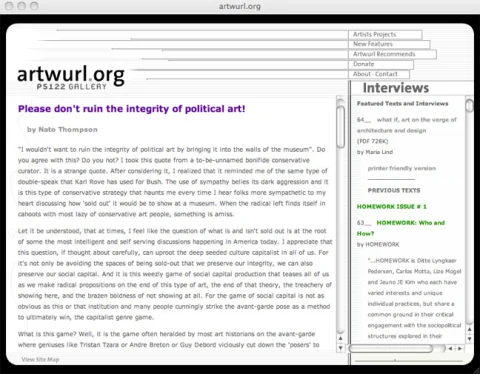Image resolution: width=480 pixels, height=374 pixels.
Task: Click the paragraph starting 'Let it be understood'
Action: point(175,274)
